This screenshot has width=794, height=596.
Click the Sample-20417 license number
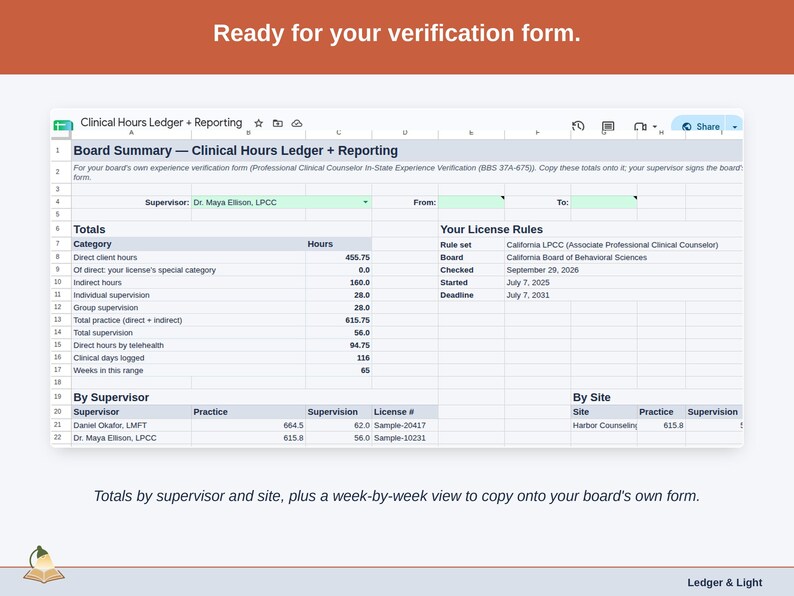click(405, 425)
